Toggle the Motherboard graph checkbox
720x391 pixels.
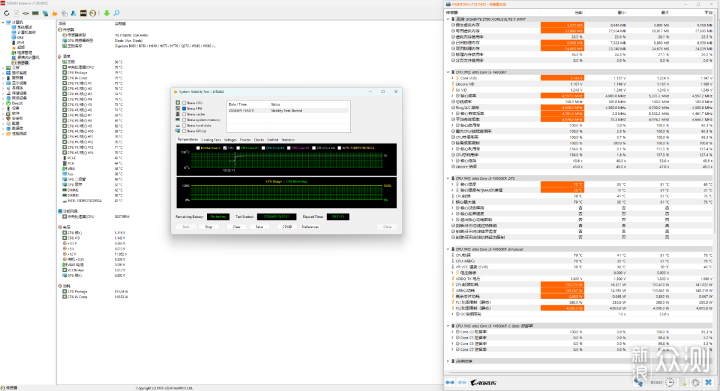point(198,148)
